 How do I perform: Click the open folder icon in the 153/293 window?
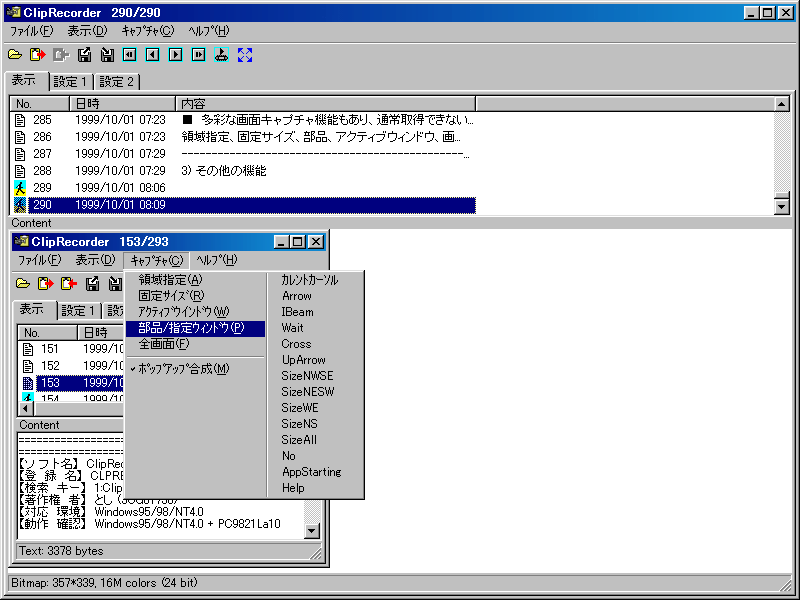coord(23,284)
